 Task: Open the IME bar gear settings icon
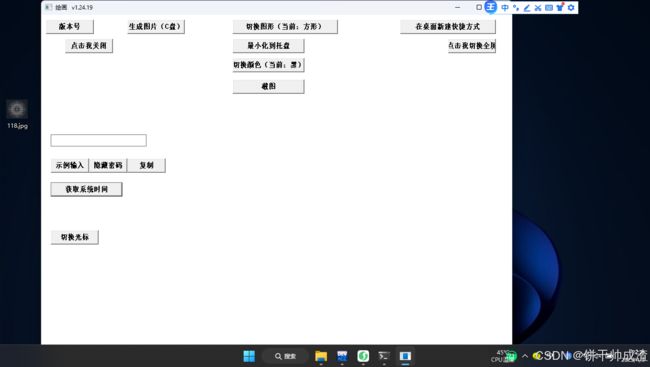pos(571,7)
